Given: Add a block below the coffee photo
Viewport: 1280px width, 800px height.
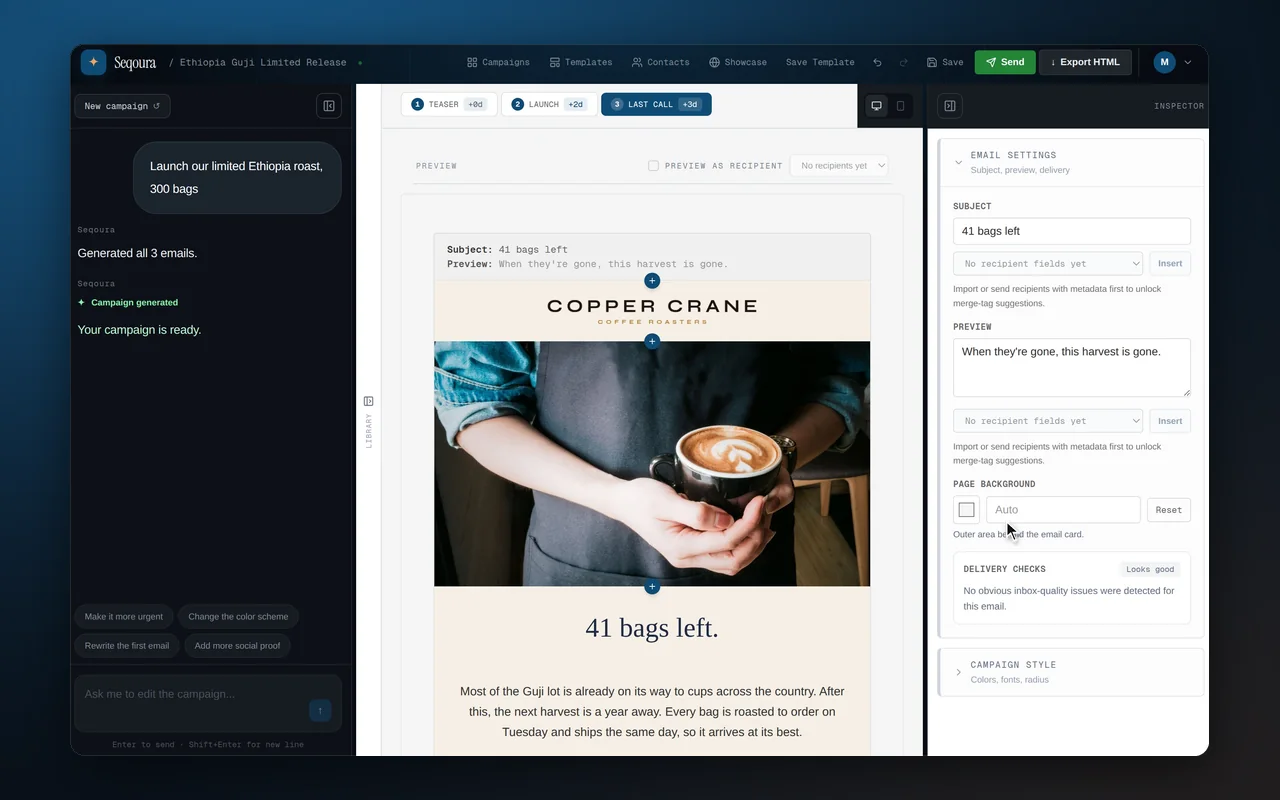Looking at the screenshot, I should point(652,587).
